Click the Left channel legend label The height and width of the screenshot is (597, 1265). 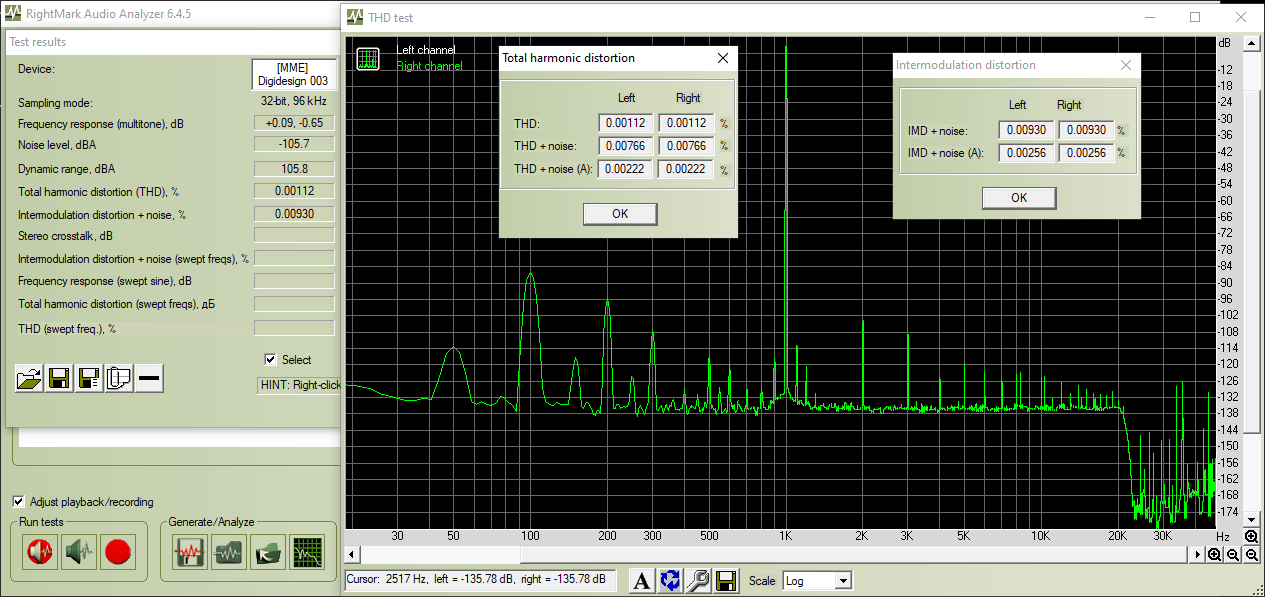[426, 50]
